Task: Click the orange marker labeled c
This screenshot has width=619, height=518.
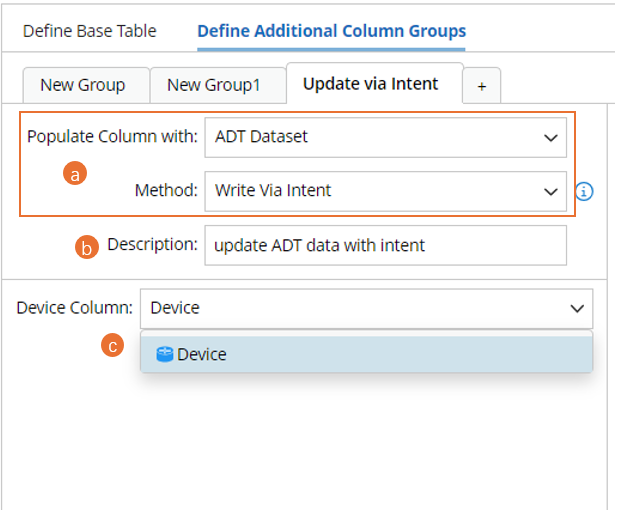Action: 114,346
